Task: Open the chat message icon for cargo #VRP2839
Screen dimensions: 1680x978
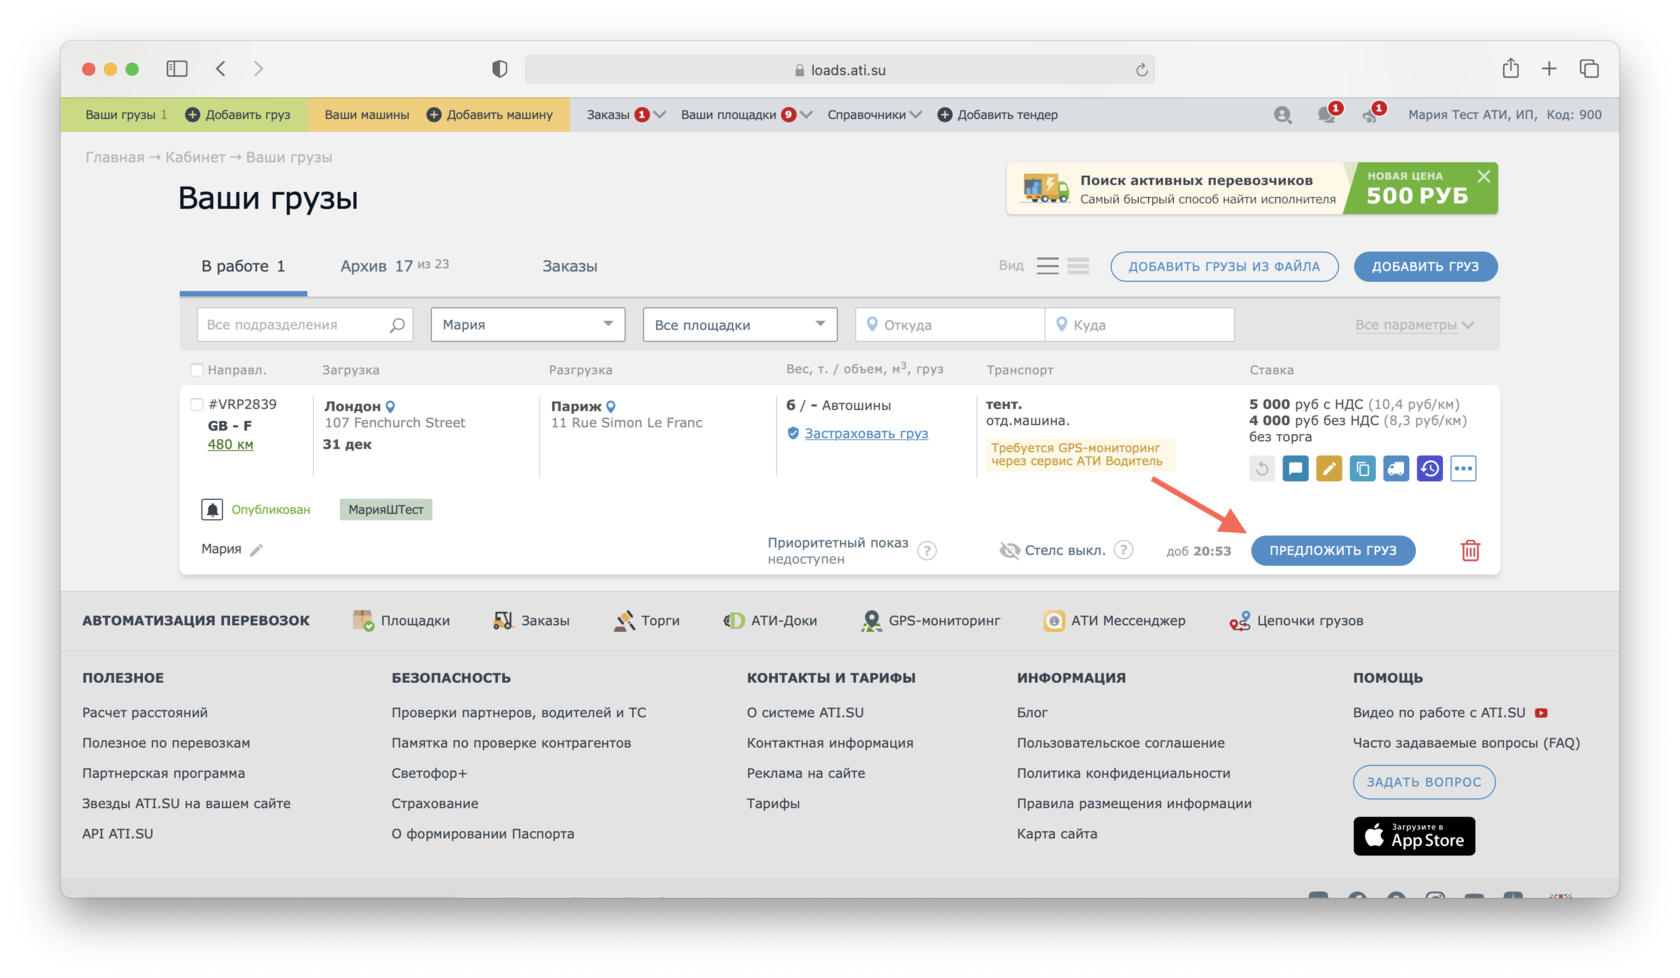Action: tap(1295, 468)
